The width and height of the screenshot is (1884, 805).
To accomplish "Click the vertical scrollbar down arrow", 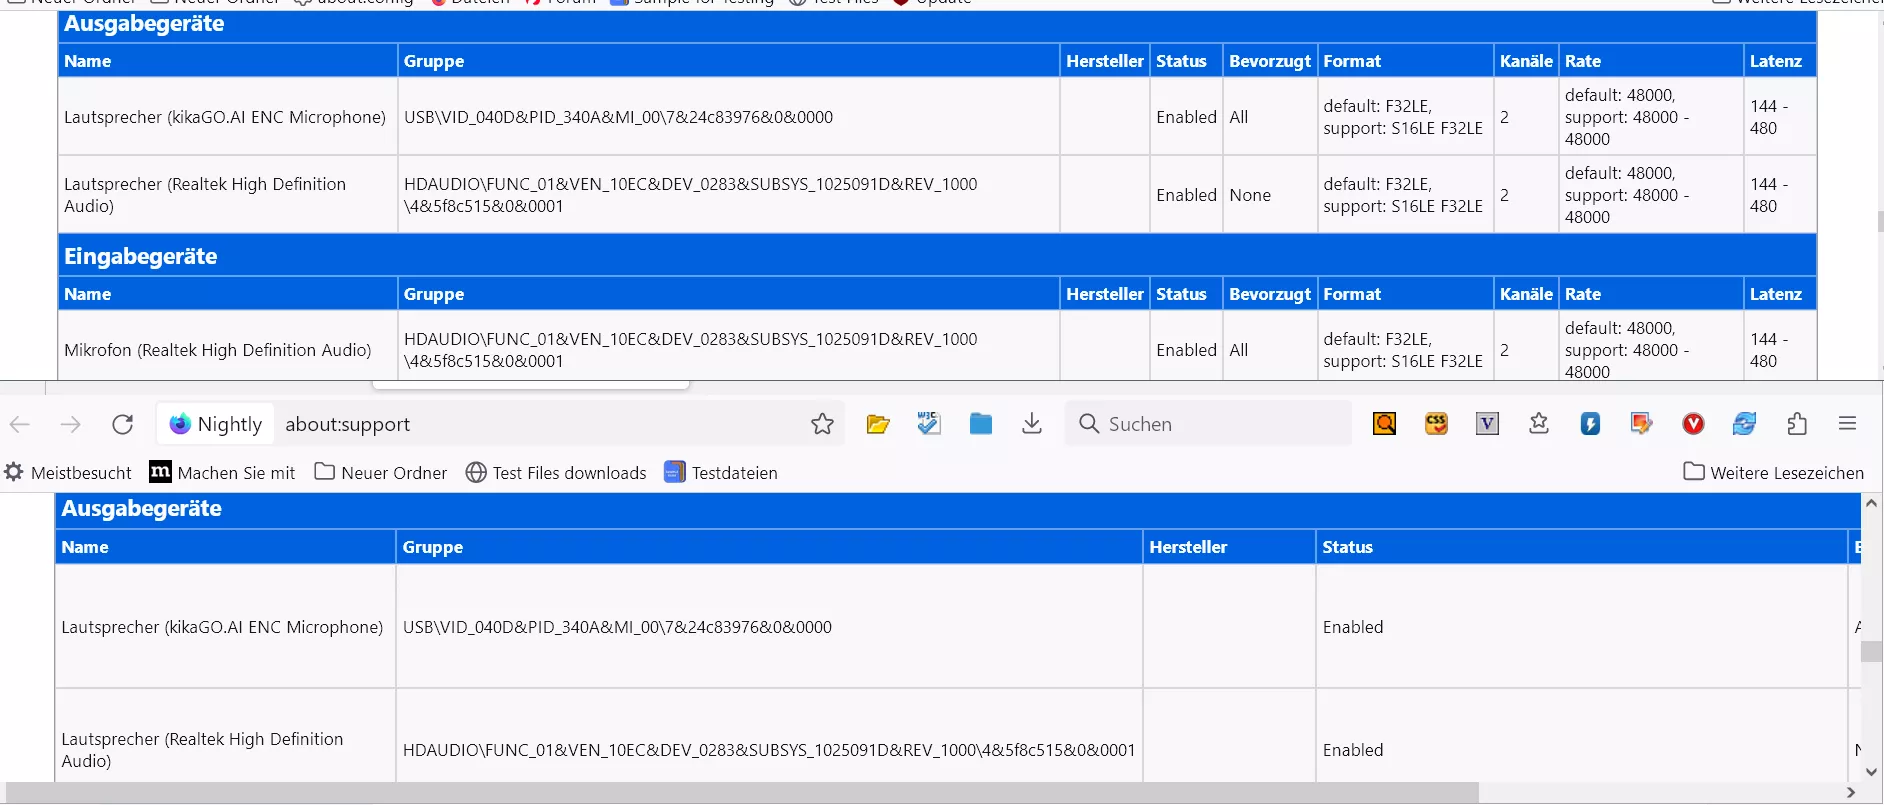I will click(1871, 772).
